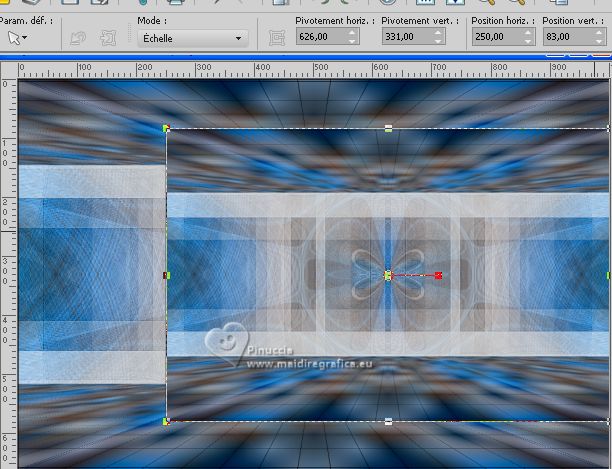Decrease Position vert. with down arrow

[x=599, y=41]
